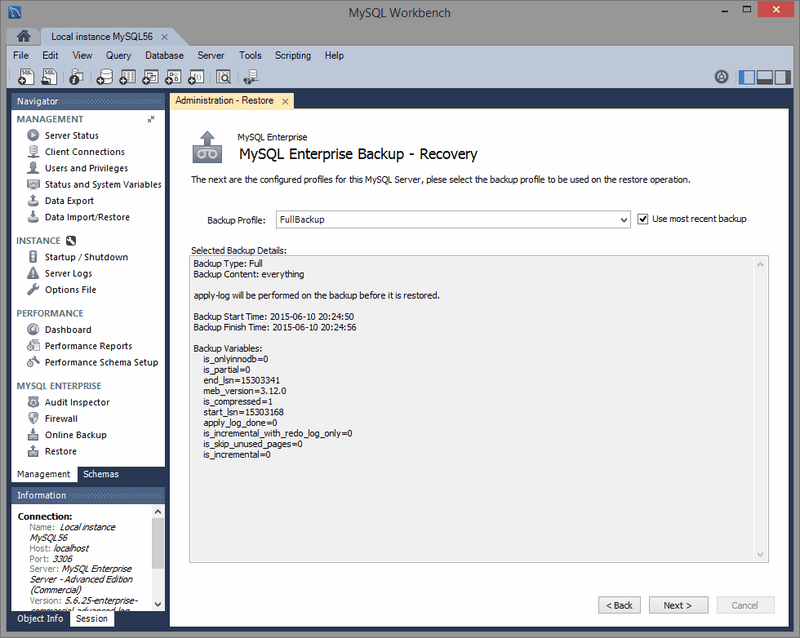
Task: Open the Scripting menu
Action: (x=293, y=55)
